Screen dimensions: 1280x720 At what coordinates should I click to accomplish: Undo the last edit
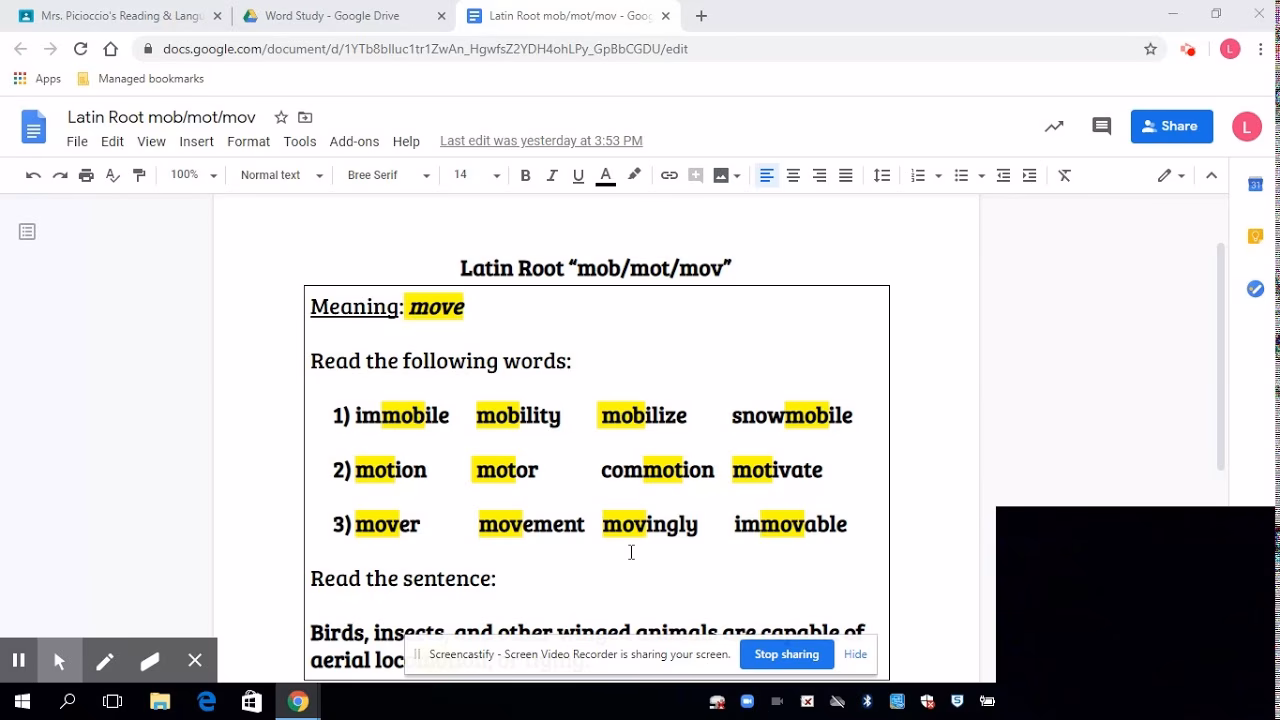pyautogui.click(x=33, y=175)
